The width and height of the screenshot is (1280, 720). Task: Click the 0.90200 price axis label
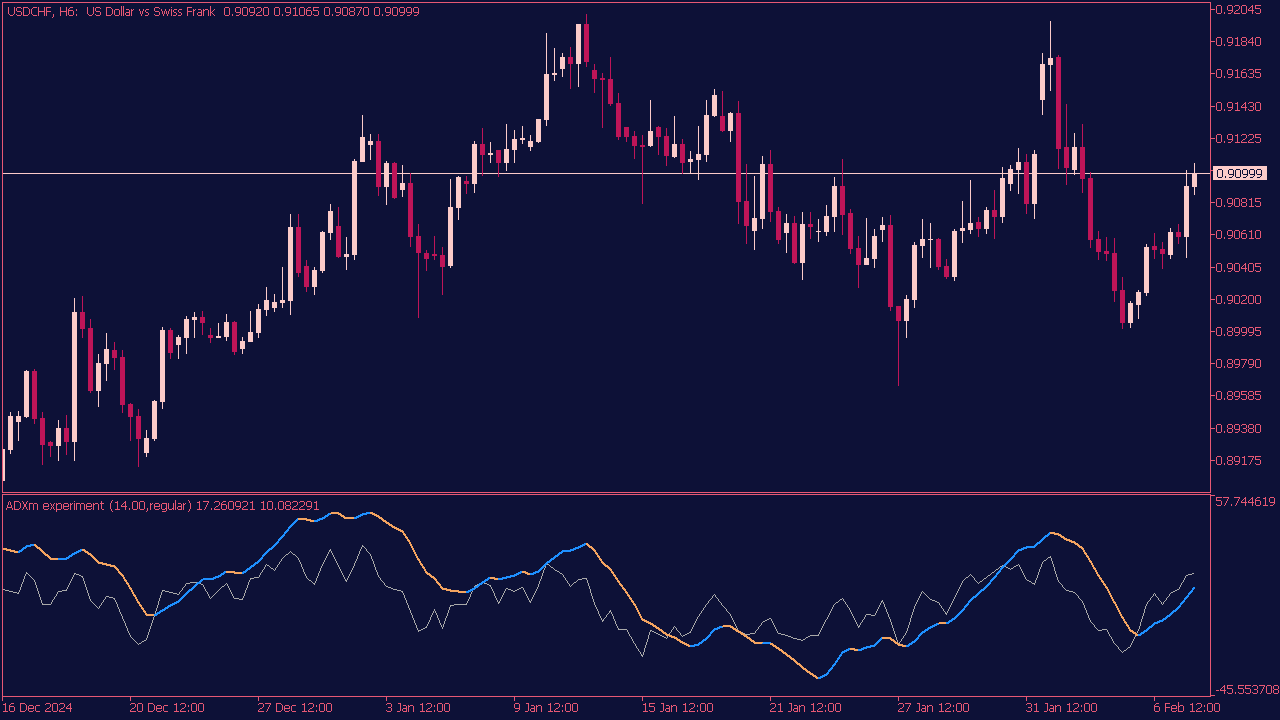point(1240,299)
